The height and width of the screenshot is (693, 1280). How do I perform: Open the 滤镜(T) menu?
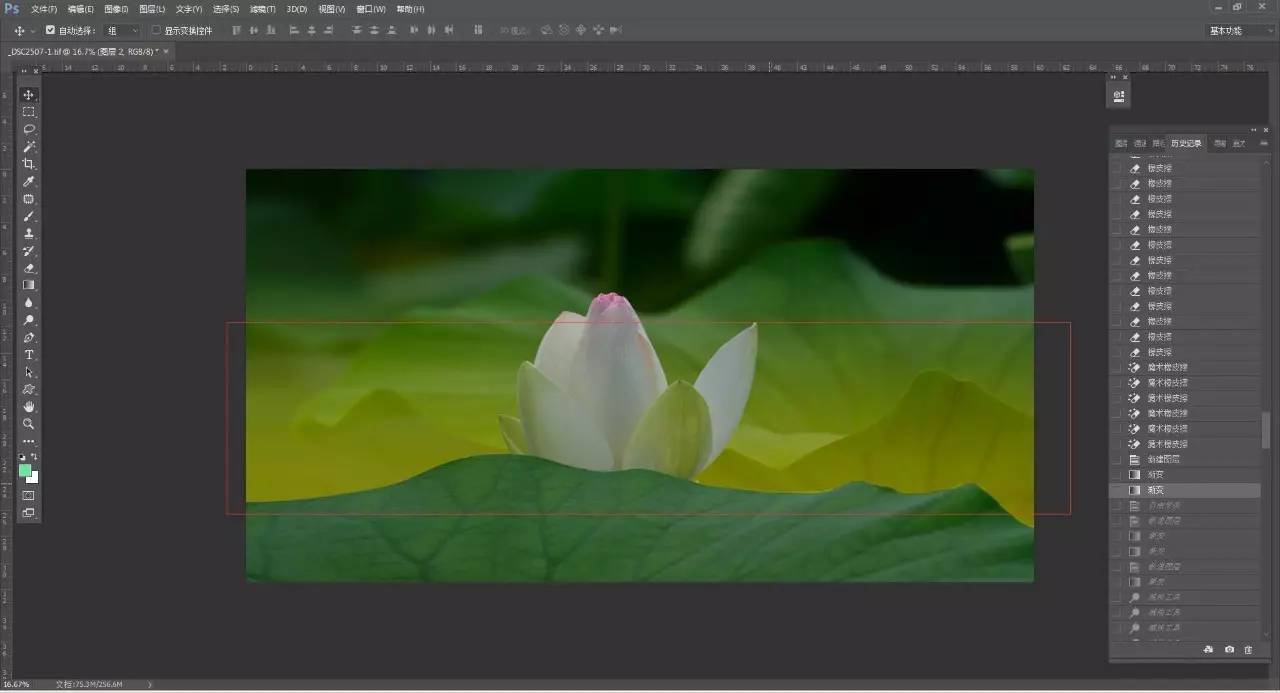click(x=263, y=9)
